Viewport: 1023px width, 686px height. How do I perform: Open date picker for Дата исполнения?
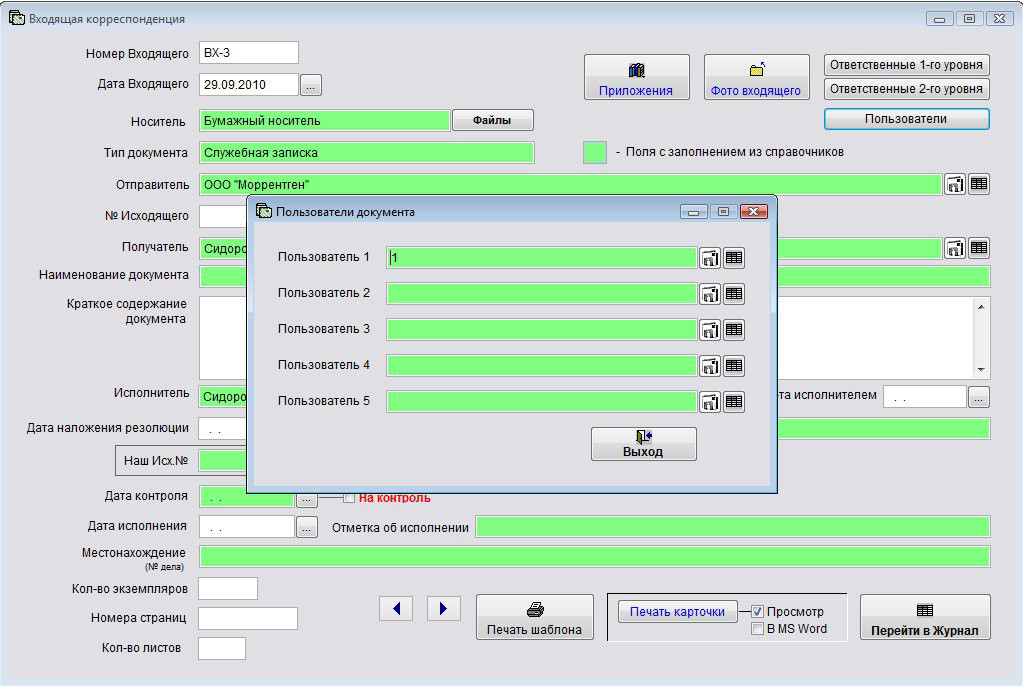click(307, 527)
